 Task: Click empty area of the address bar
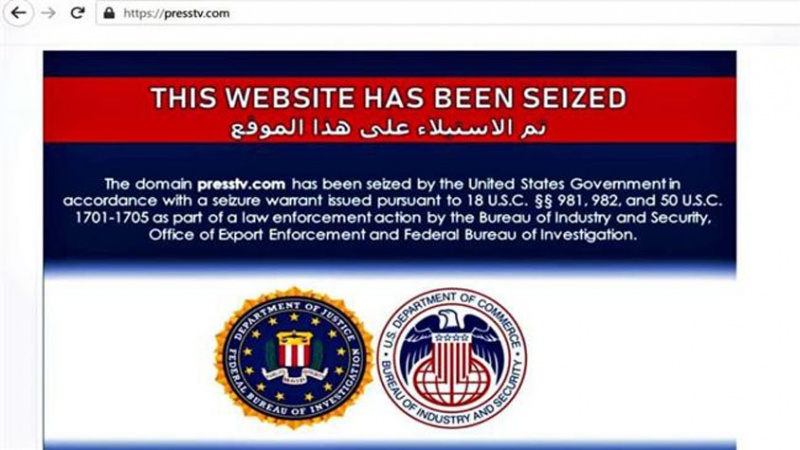coord(510,13)
